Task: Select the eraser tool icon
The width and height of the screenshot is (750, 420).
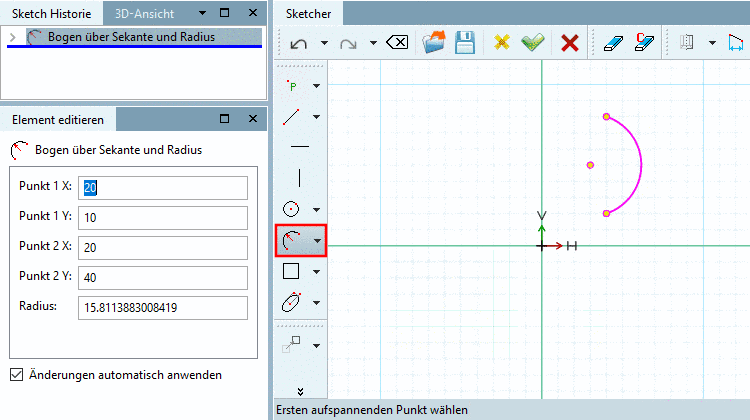Action: [x=613, y=44]
